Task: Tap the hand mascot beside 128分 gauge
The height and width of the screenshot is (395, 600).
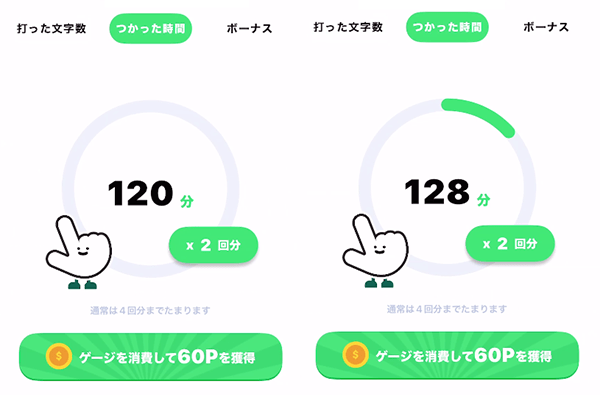Action: coord(375,250)
